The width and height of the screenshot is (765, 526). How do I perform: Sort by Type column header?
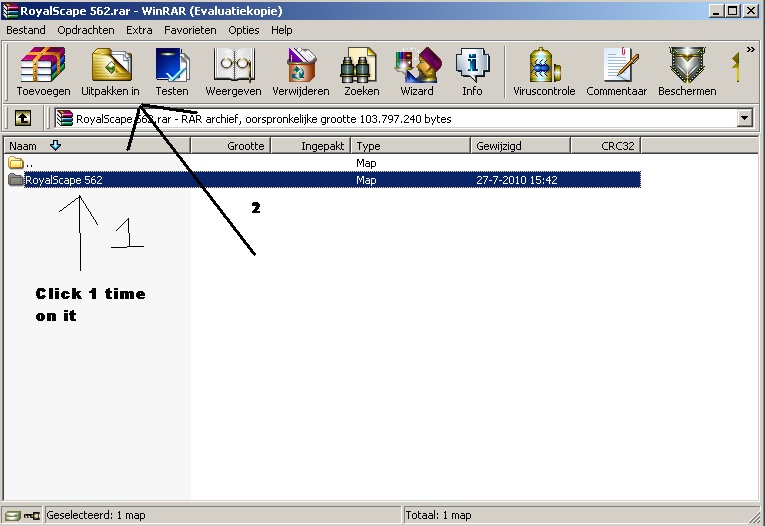coord(411,146)
